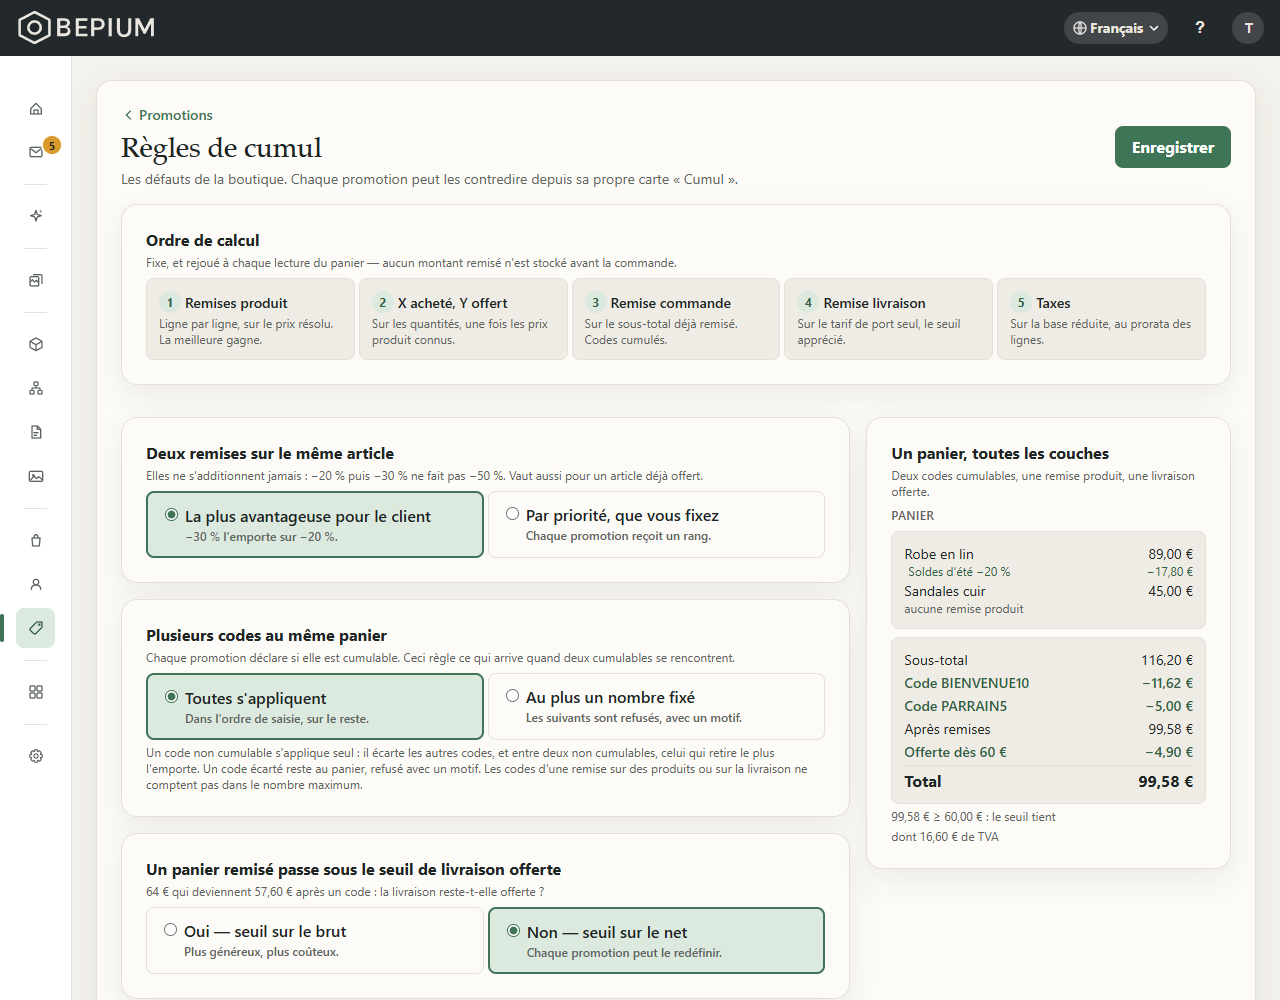Select "Par priorité, que vous fixez" option

pyautogui.click(x=656, y=525)
